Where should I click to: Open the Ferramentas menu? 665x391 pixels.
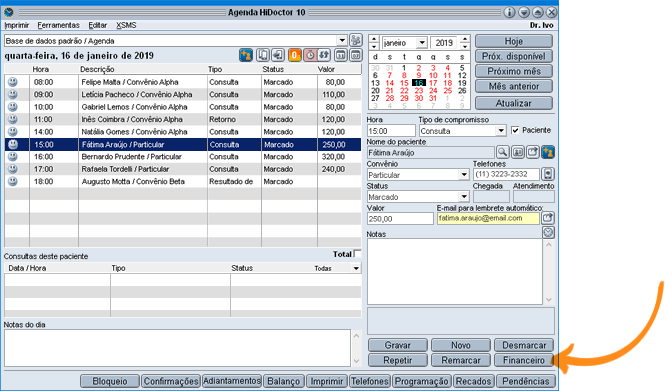(58, 25)
